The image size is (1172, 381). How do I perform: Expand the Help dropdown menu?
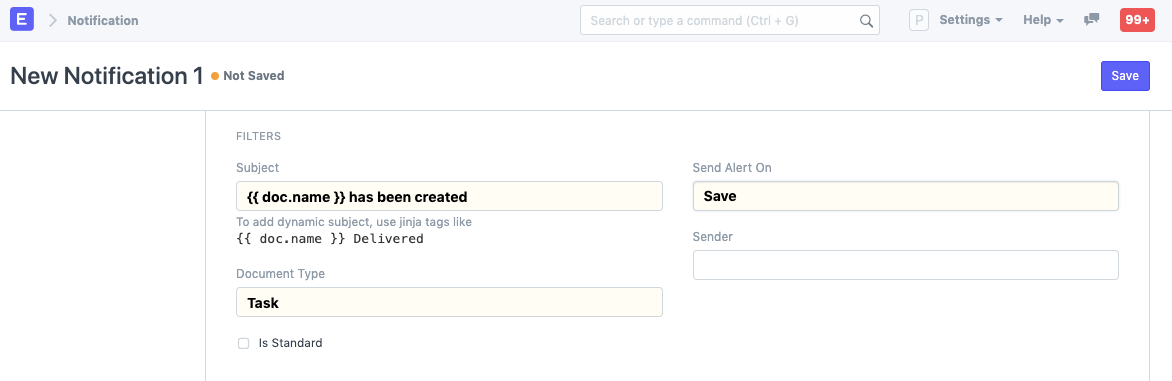point(1043,20)
